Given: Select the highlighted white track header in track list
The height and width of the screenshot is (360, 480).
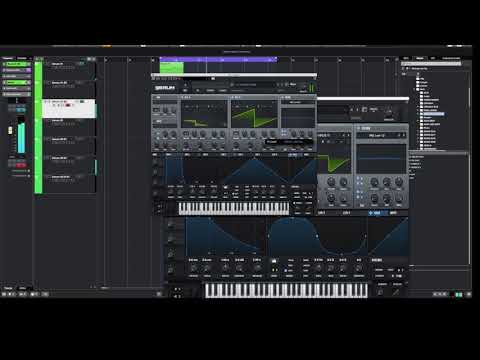Looking at the screenshot, I should click(x=69, y=108).
